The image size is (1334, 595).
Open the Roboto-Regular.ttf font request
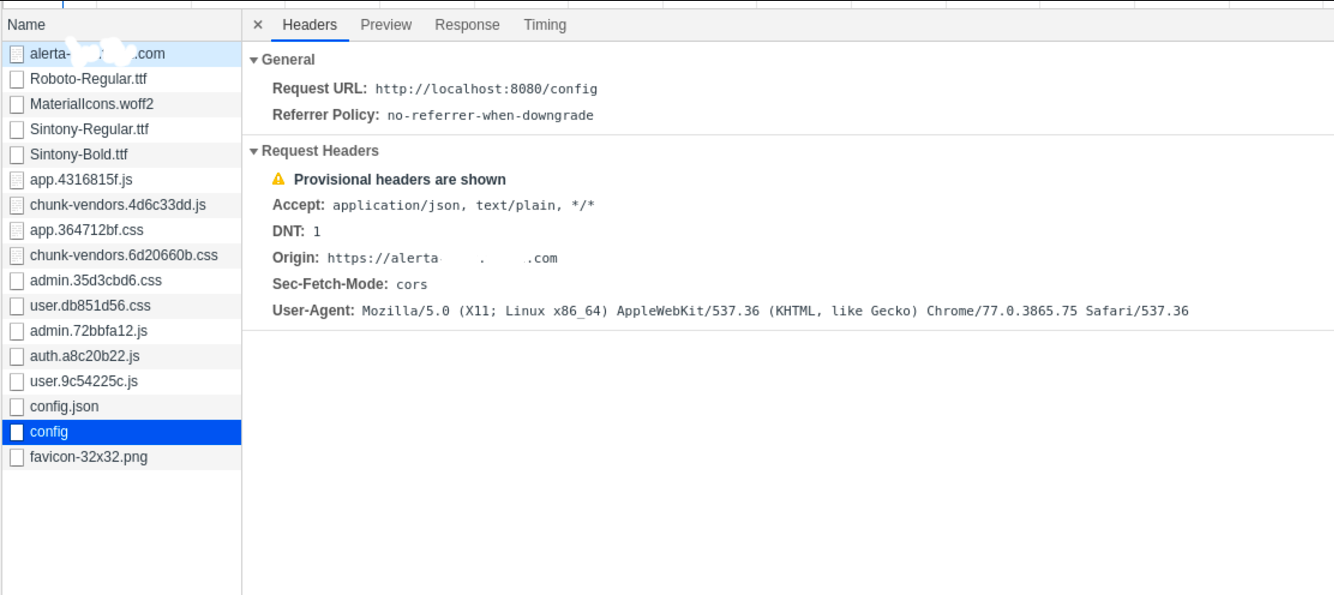pos(88,78)
